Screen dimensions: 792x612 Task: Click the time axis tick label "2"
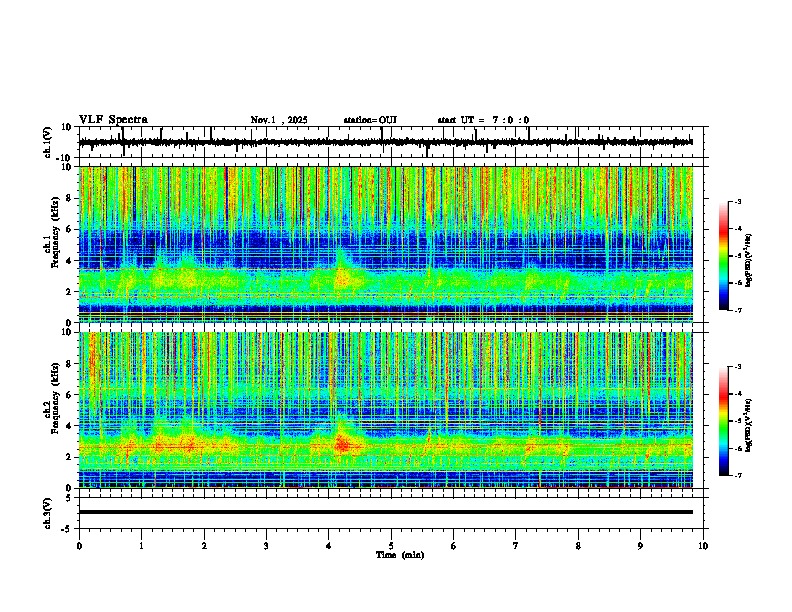[204, 546]
